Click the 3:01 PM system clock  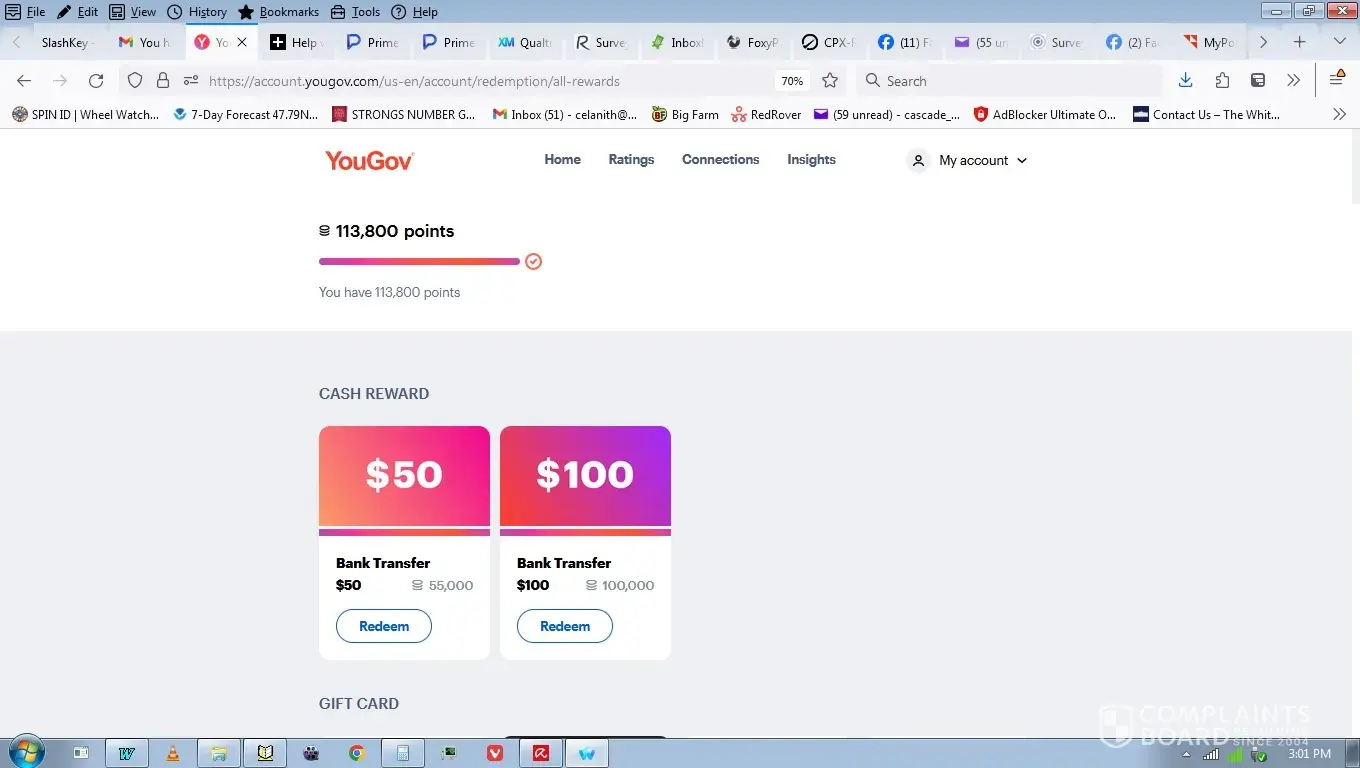(x=1309, y=754)
